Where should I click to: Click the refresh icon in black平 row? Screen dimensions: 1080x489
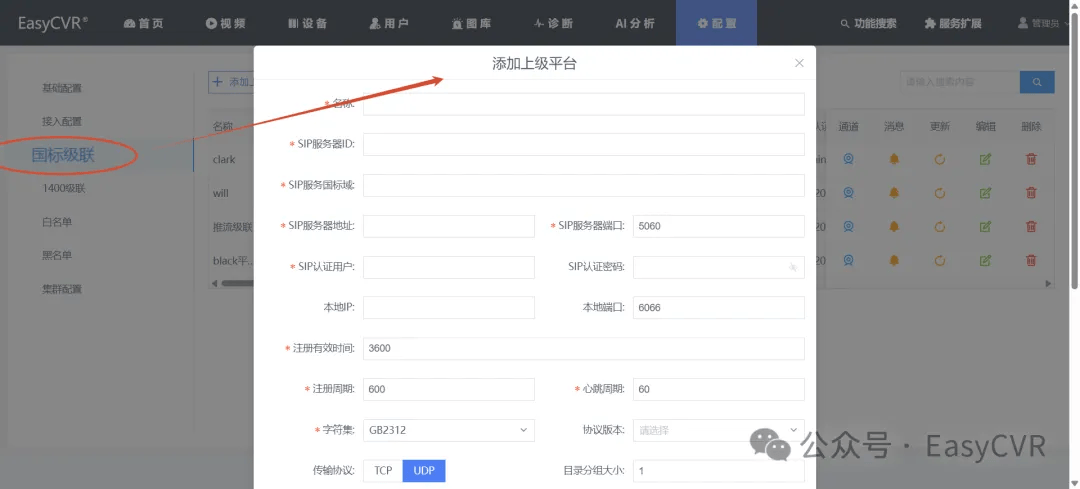click(939, 260)
